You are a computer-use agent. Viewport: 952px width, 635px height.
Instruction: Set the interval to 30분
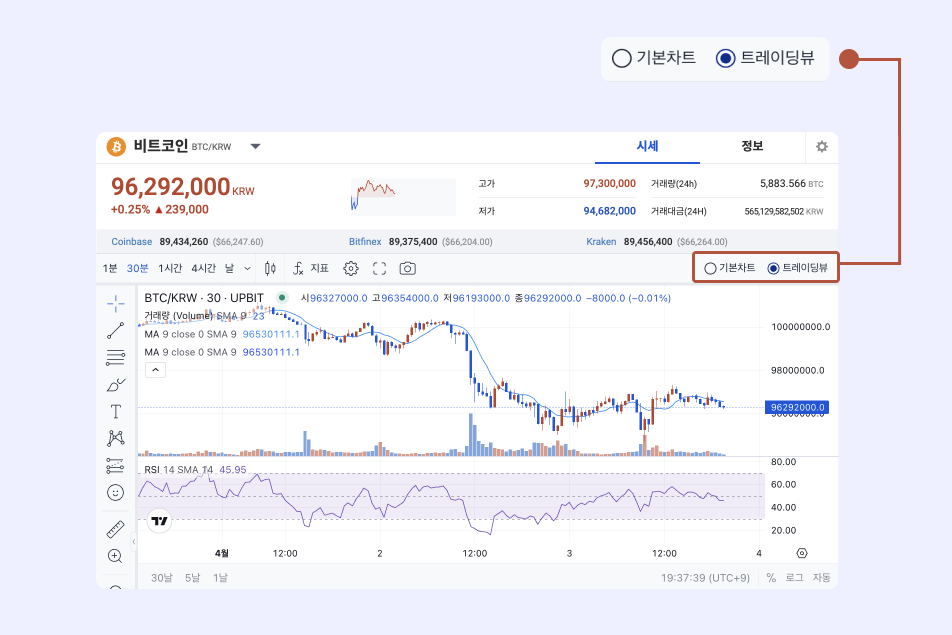137,268
